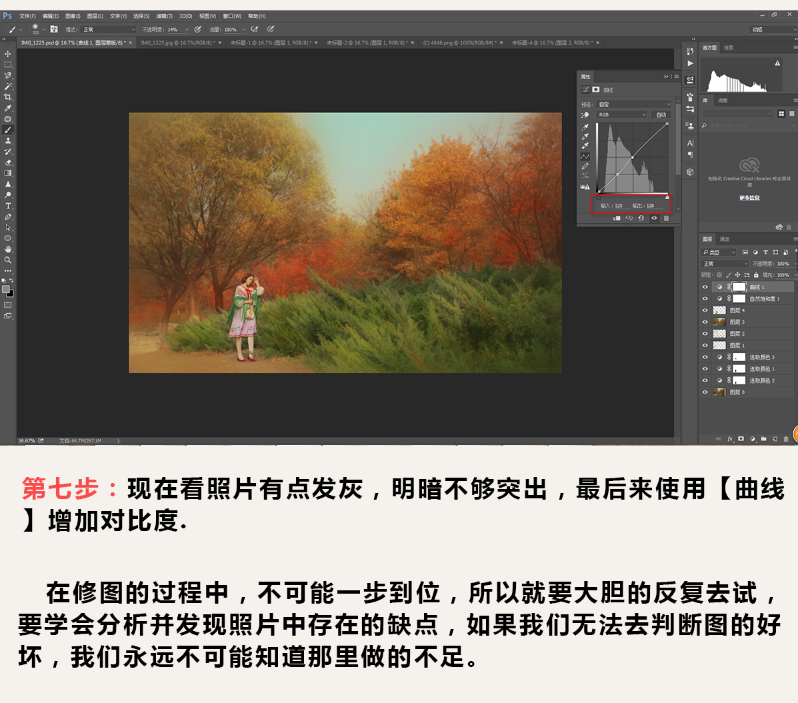Open the 3D panel cube icon
Image resolution: width=798 pixels, height=703 pixels.
690,172
